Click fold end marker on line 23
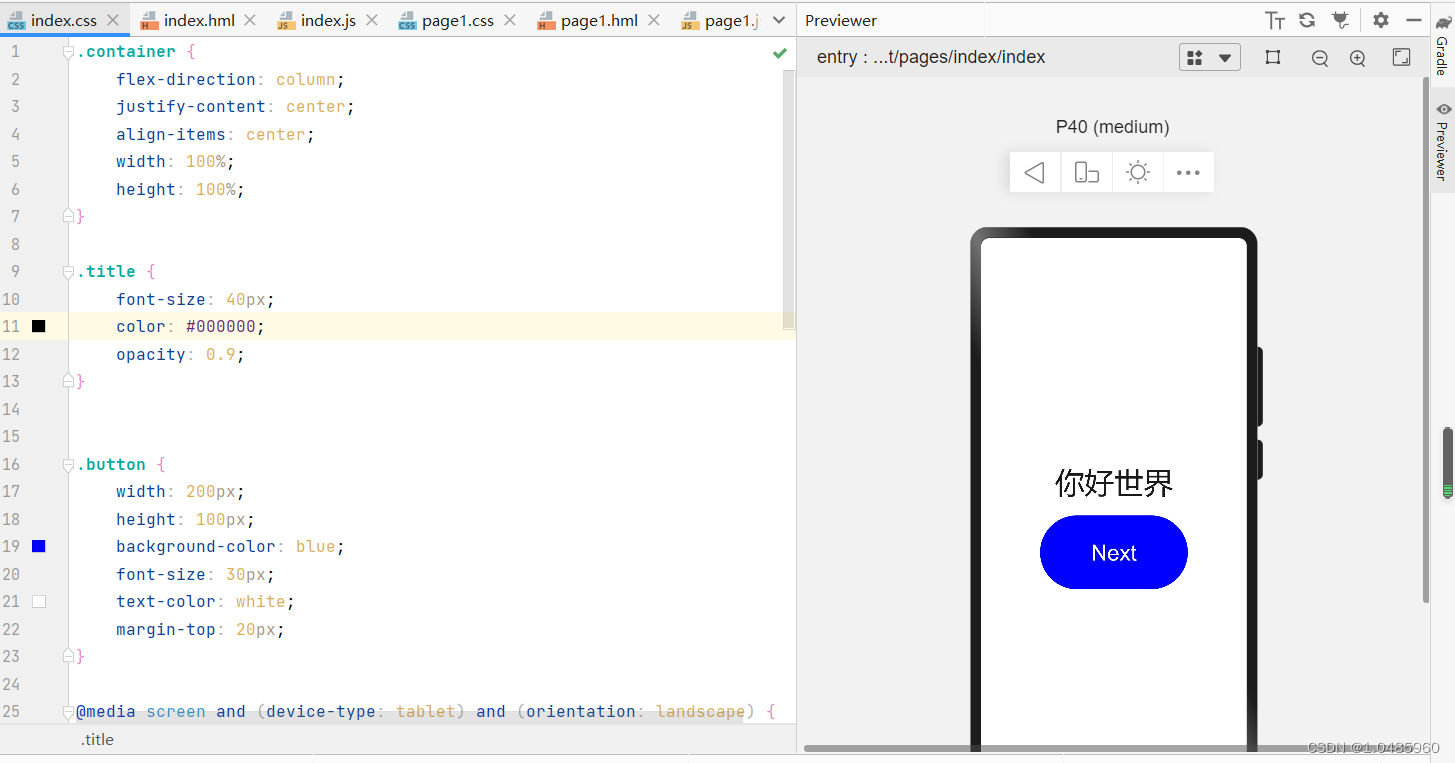The width and height of the screenshot is (1455, 763). [68, 655]
